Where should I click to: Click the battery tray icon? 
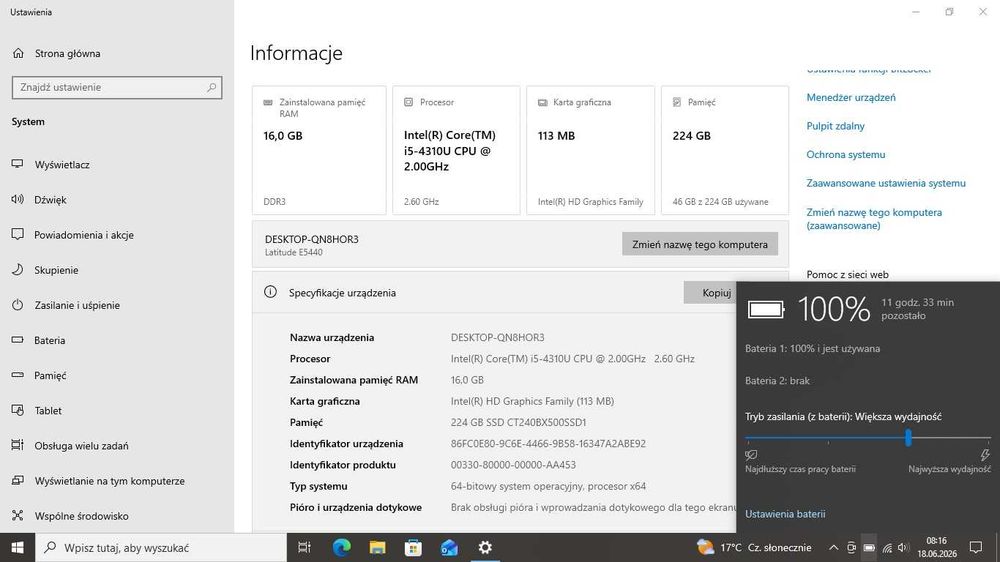869,547
